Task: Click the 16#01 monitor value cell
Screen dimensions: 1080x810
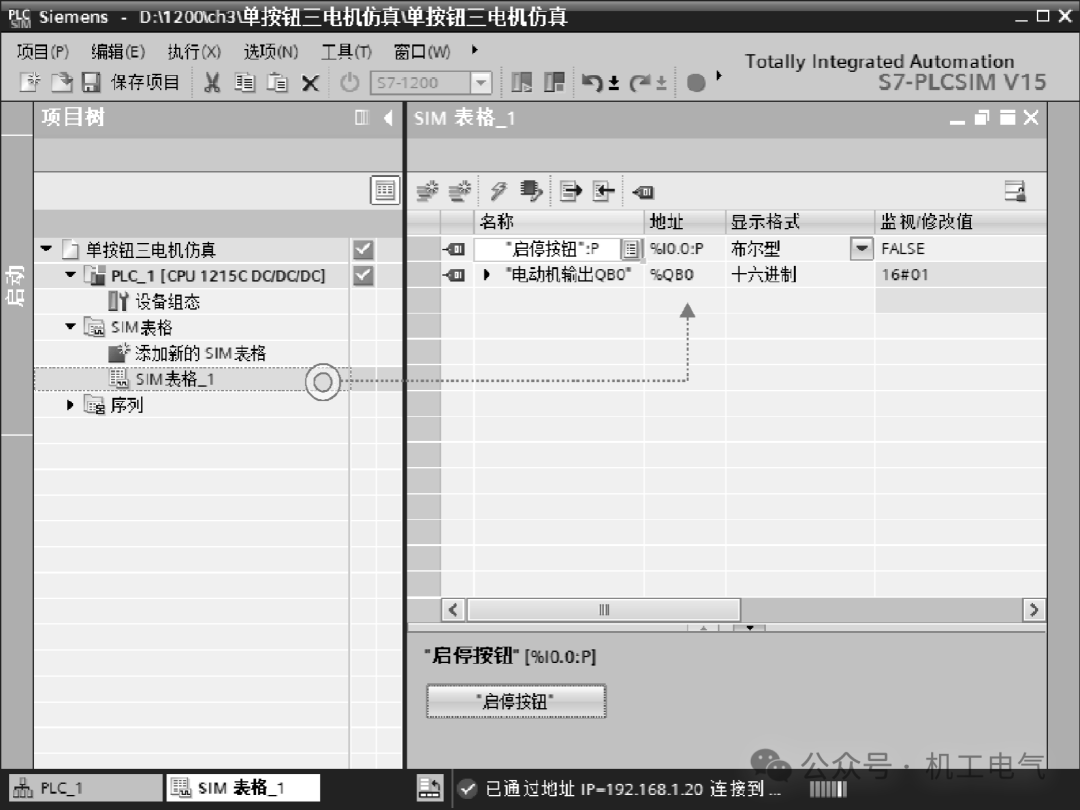Action: point(961,275)
